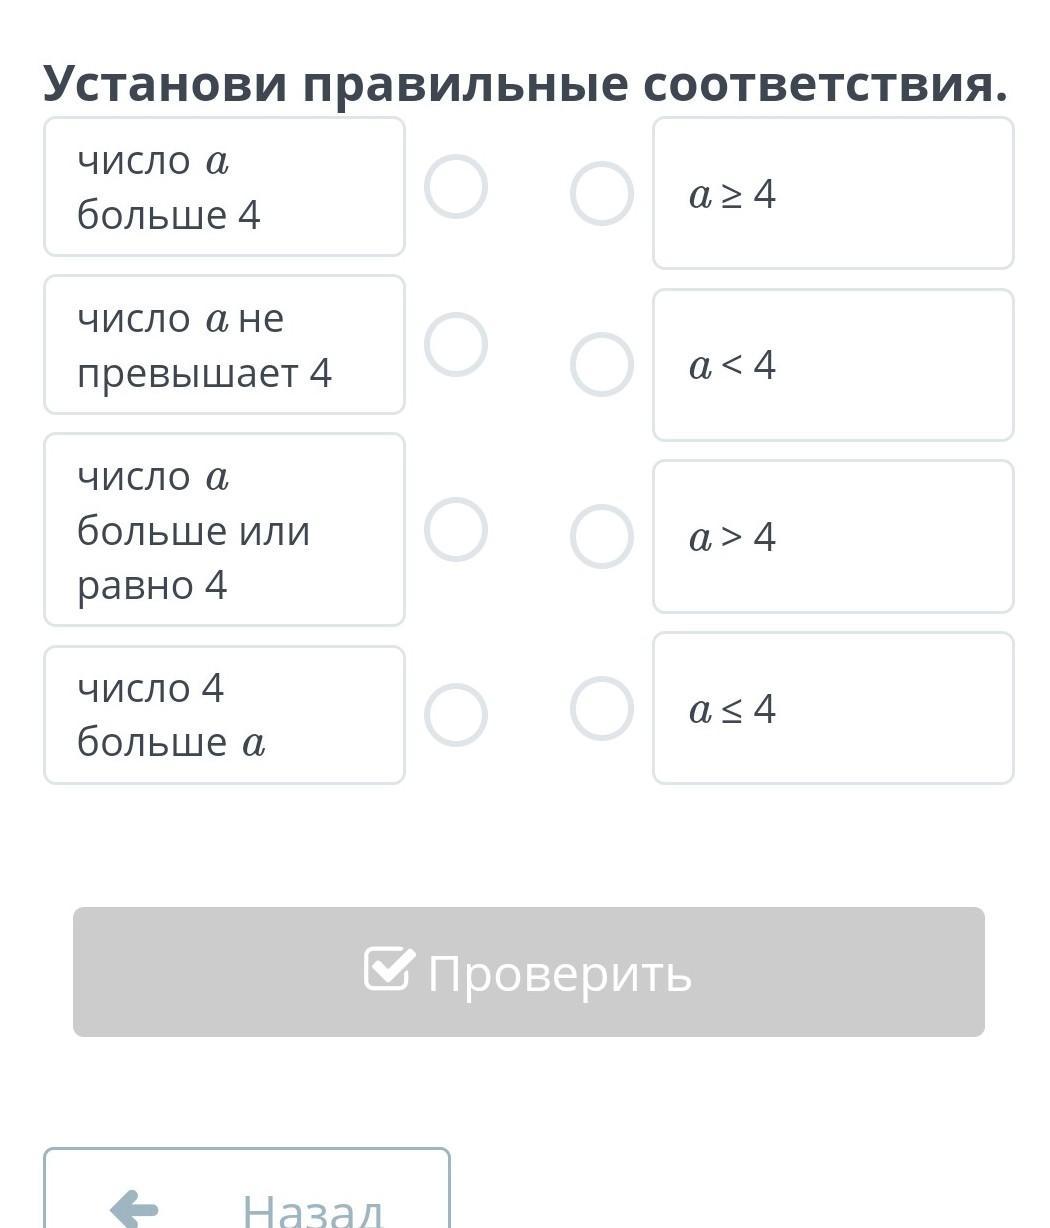Click the 'число a больше 4' card
Viewport: 1050px width, 1228px height.
(224, 187)
